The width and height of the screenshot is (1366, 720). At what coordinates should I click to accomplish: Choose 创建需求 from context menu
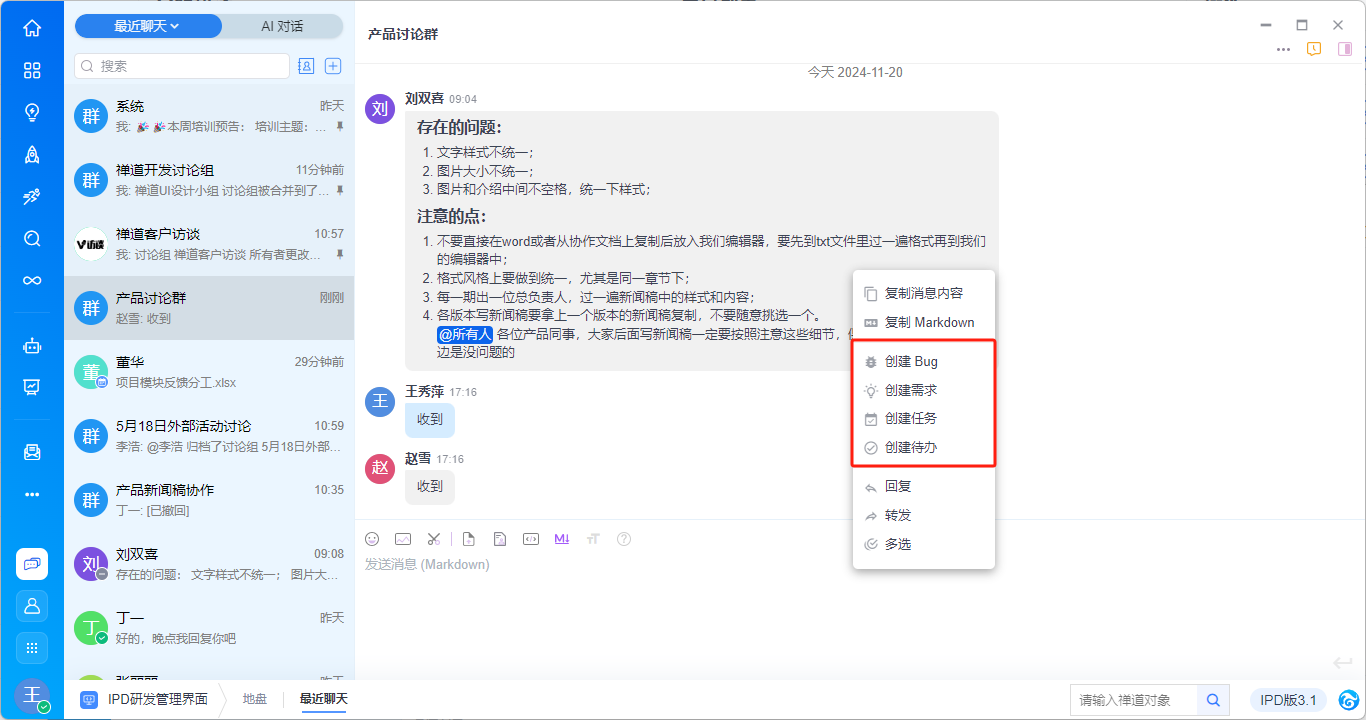coord(924,391)
